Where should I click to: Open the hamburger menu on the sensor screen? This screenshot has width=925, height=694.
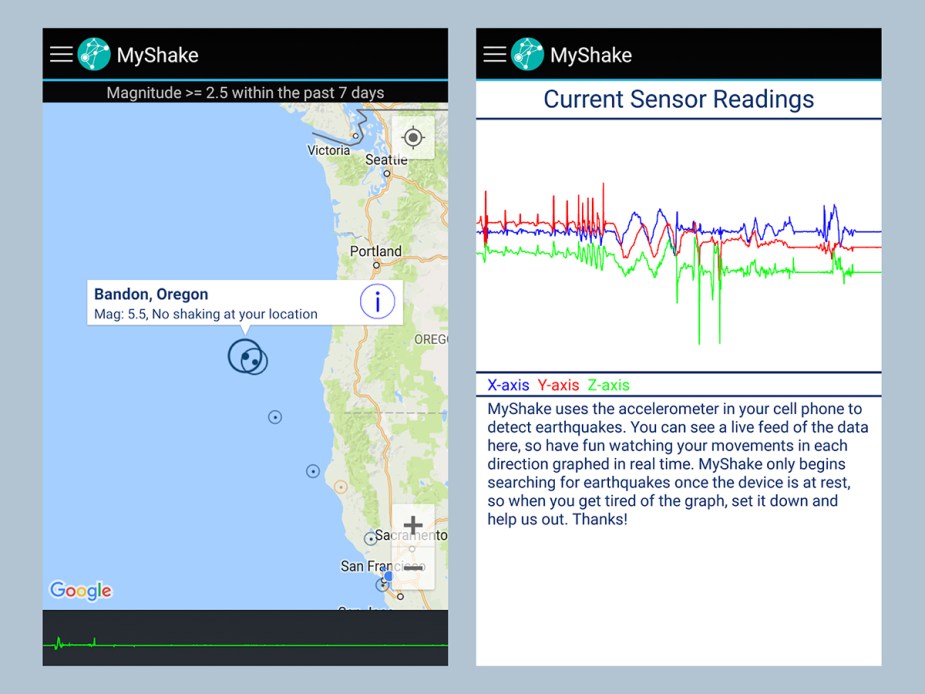point(494,54)
